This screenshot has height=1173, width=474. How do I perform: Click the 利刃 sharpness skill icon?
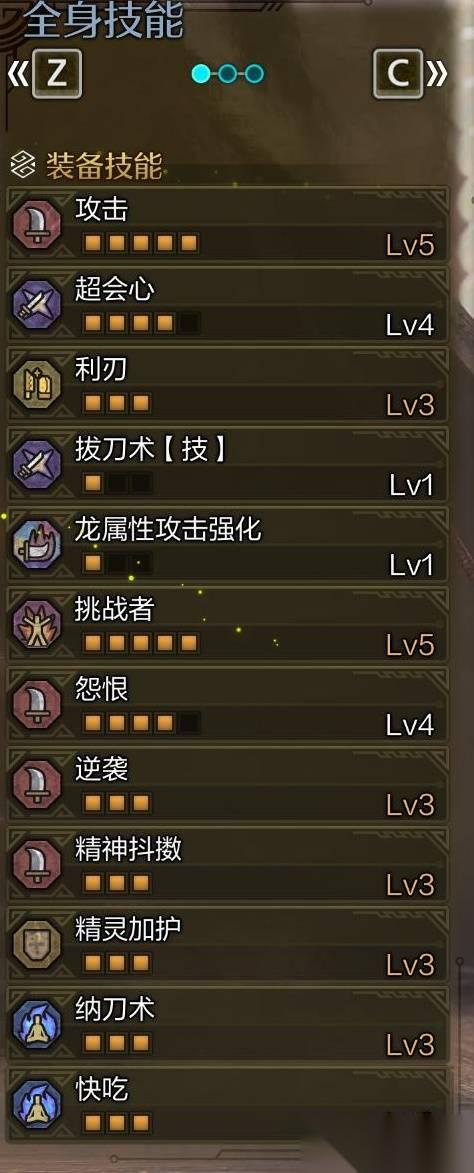(x=37, y=385)
